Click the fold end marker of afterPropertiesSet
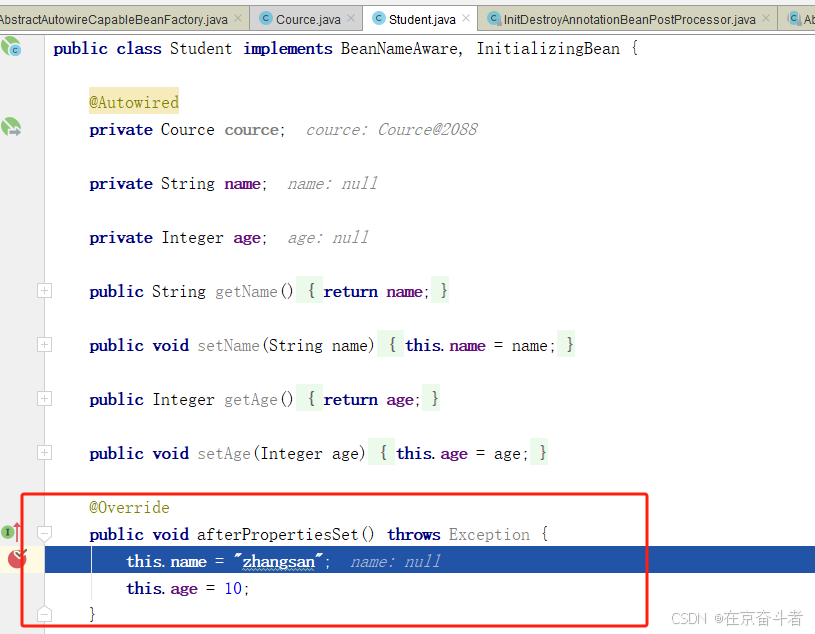This screenshot has height=634, width=815. [x=44, y=614]
